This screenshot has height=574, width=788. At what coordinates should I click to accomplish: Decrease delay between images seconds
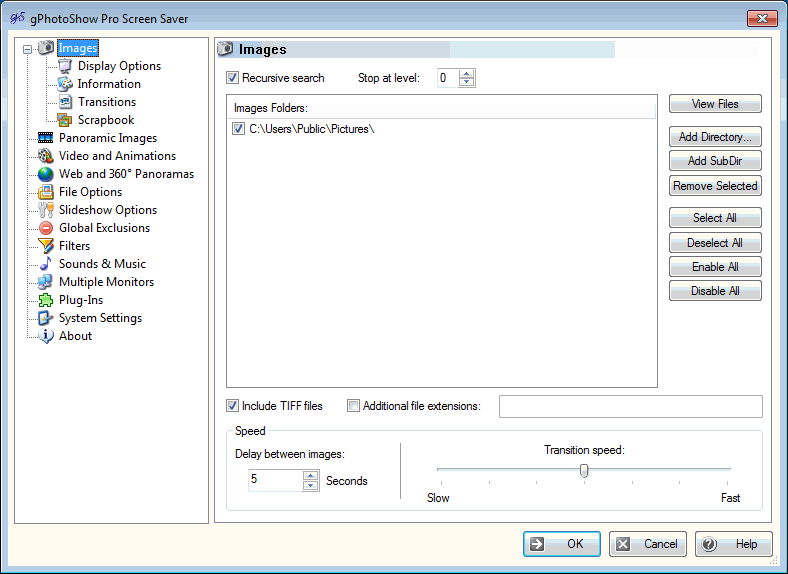(x=311, y=485)
